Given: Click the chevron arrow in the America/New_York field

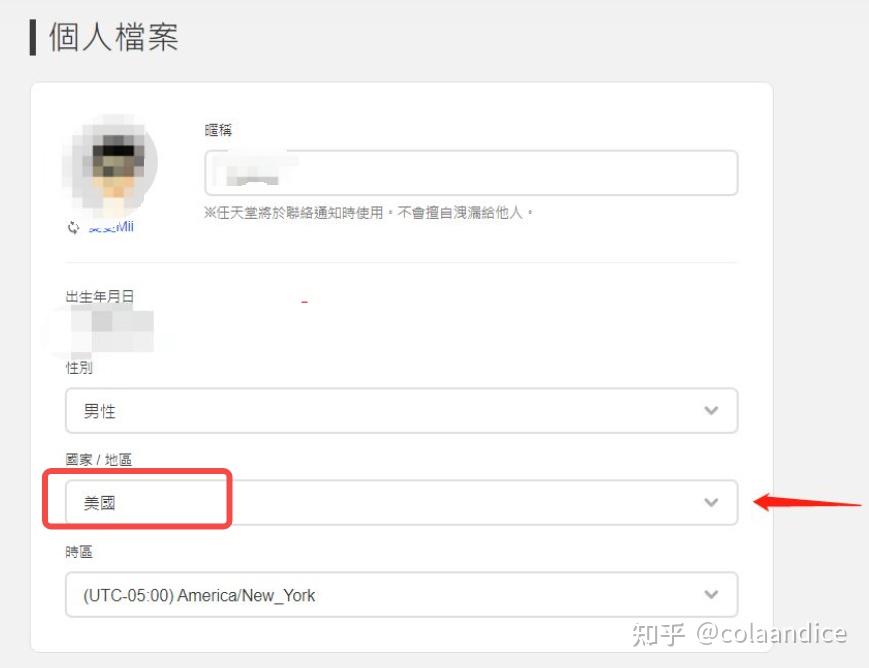Looking at the screenshot, I should [x=711, y=594].
